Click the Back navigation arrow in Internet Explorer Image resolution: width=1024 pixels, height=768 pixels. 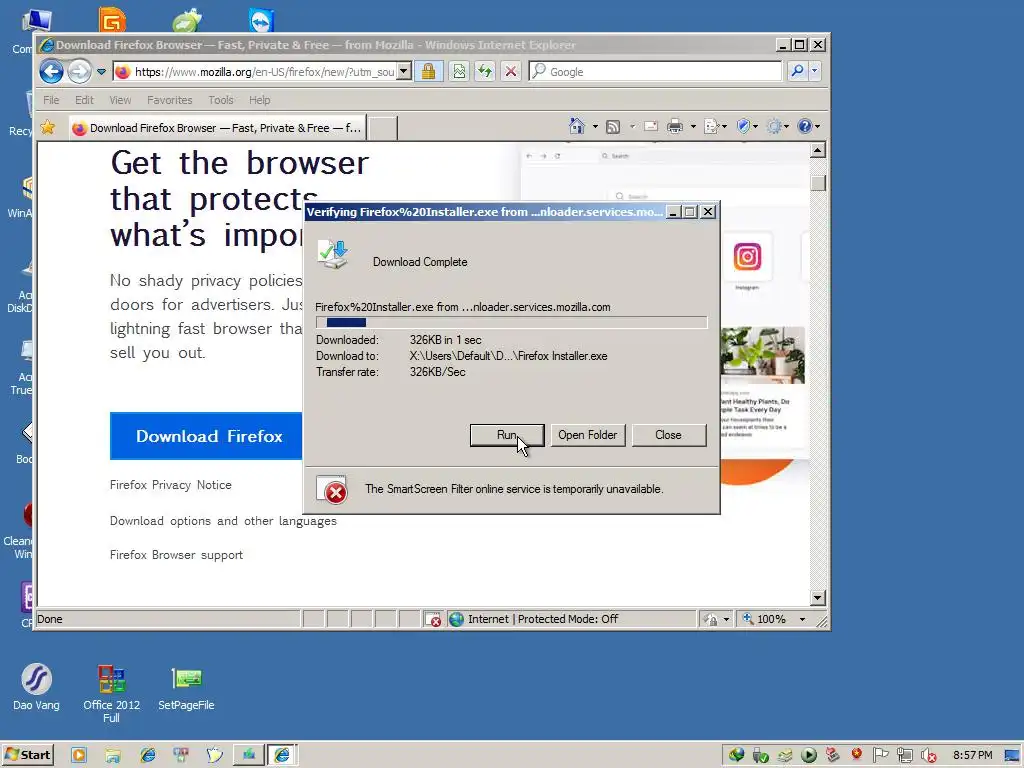point(52,71)
